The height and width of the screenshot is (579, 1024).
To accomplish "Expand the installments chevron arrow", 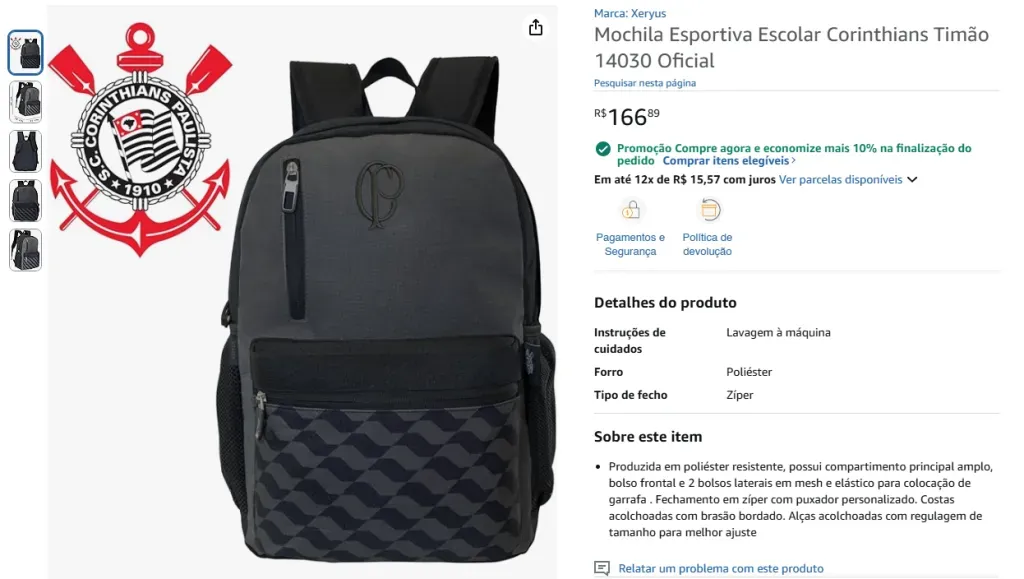I will pyautogui.click(x=912, y=180).
